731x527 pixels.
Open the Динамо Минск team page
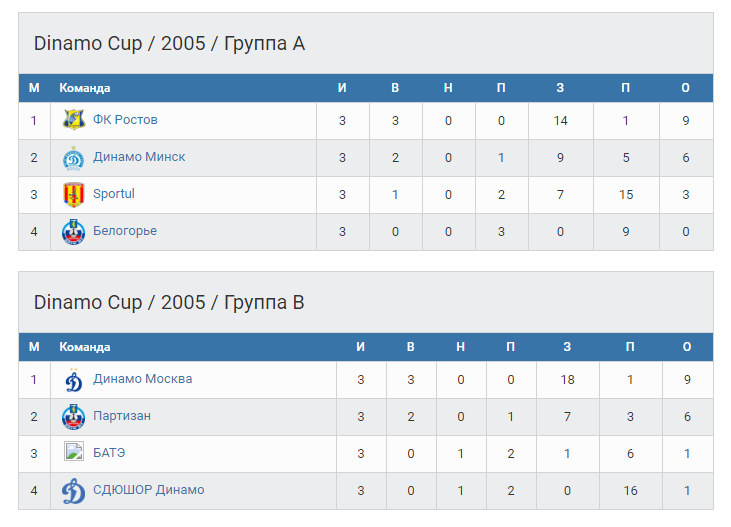139,157
